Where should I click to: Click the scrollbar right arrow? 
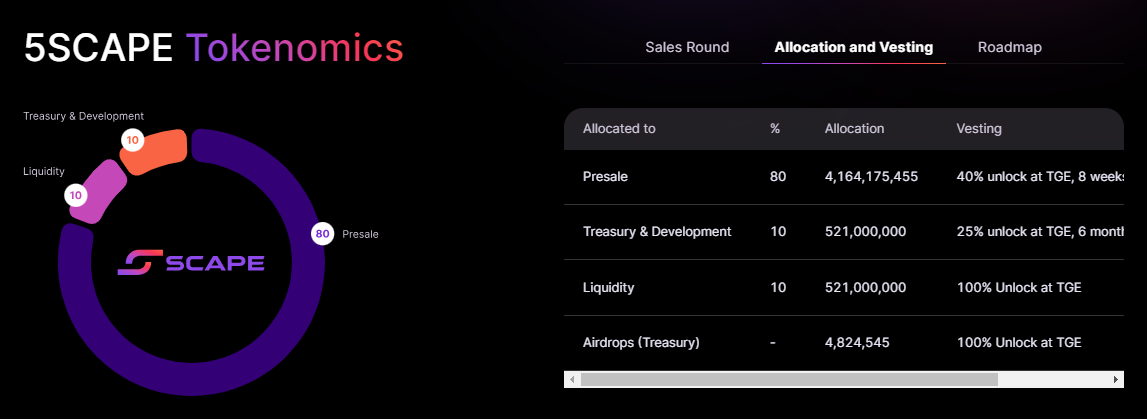click(1116, 380)
